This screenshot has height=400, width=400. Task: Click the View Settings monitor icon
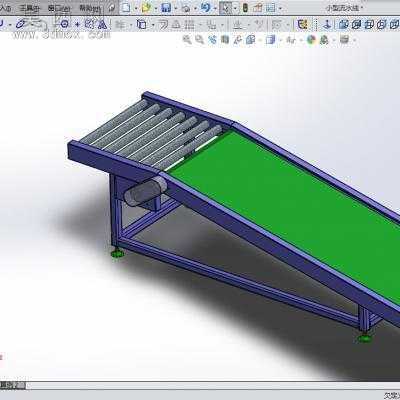344,40
